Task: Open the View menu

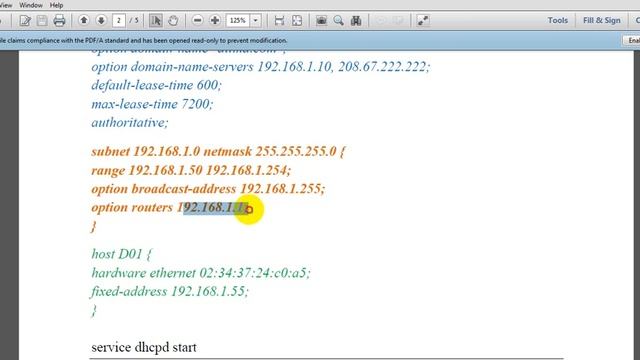Action: [6, 5]
